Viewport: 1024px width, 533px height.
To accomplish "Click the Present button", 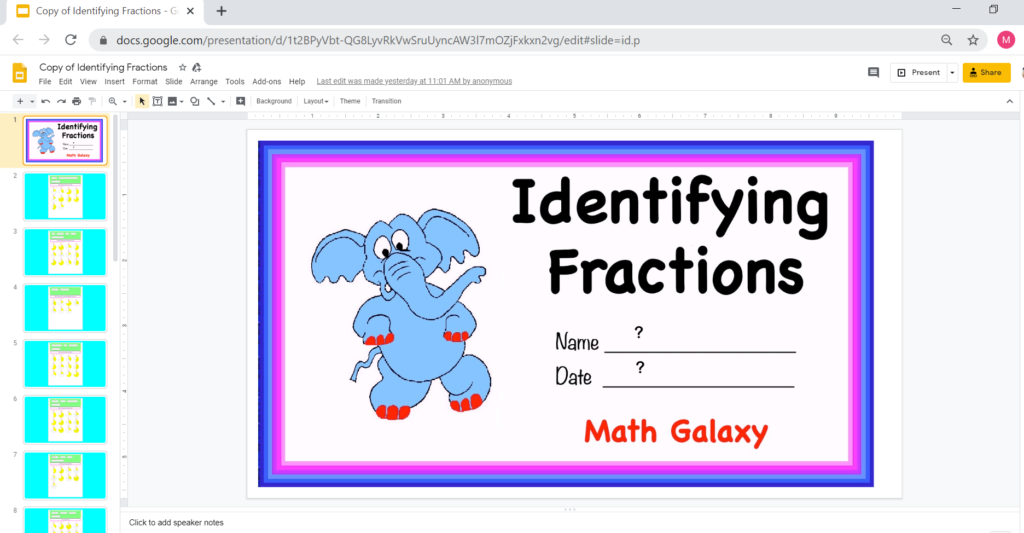I will [918, 73].
